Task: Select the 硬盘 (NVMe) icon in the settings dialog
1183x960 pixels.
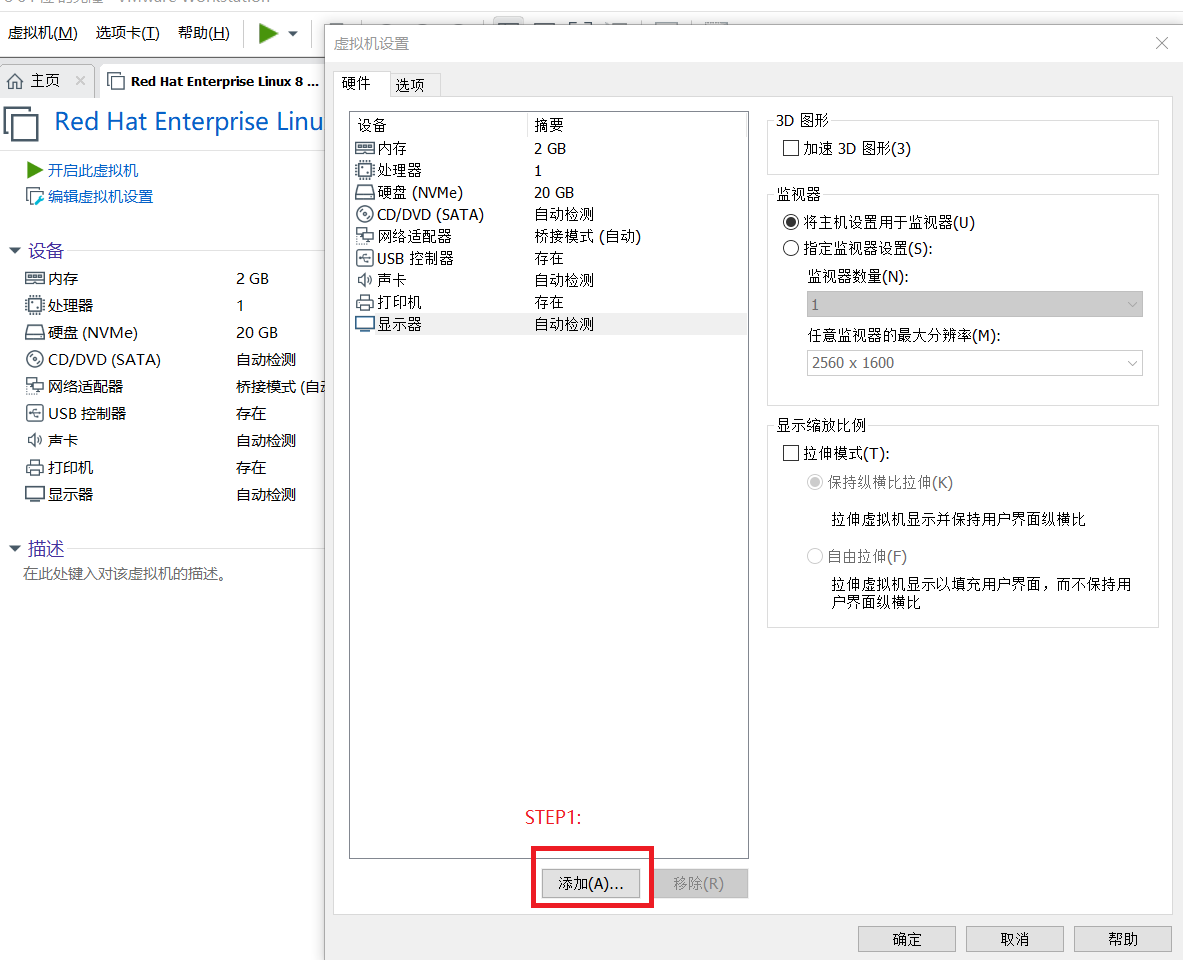Action: tap(365, 192)
